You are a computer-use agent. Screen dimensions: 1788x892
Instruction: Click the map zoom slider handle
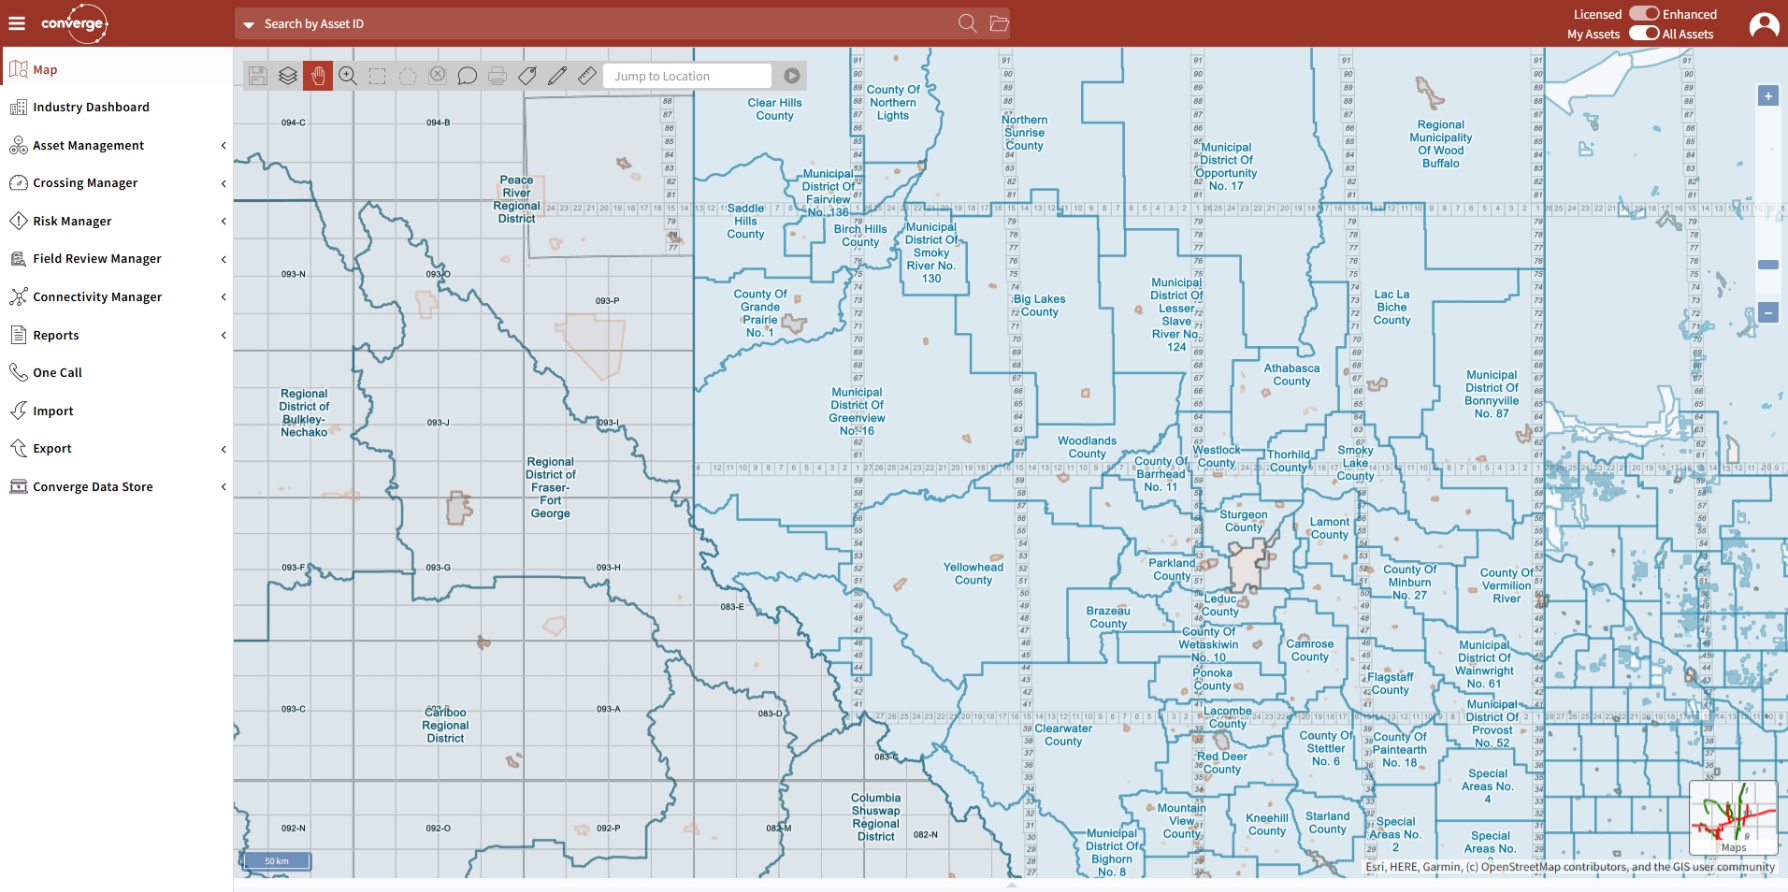1768,265
